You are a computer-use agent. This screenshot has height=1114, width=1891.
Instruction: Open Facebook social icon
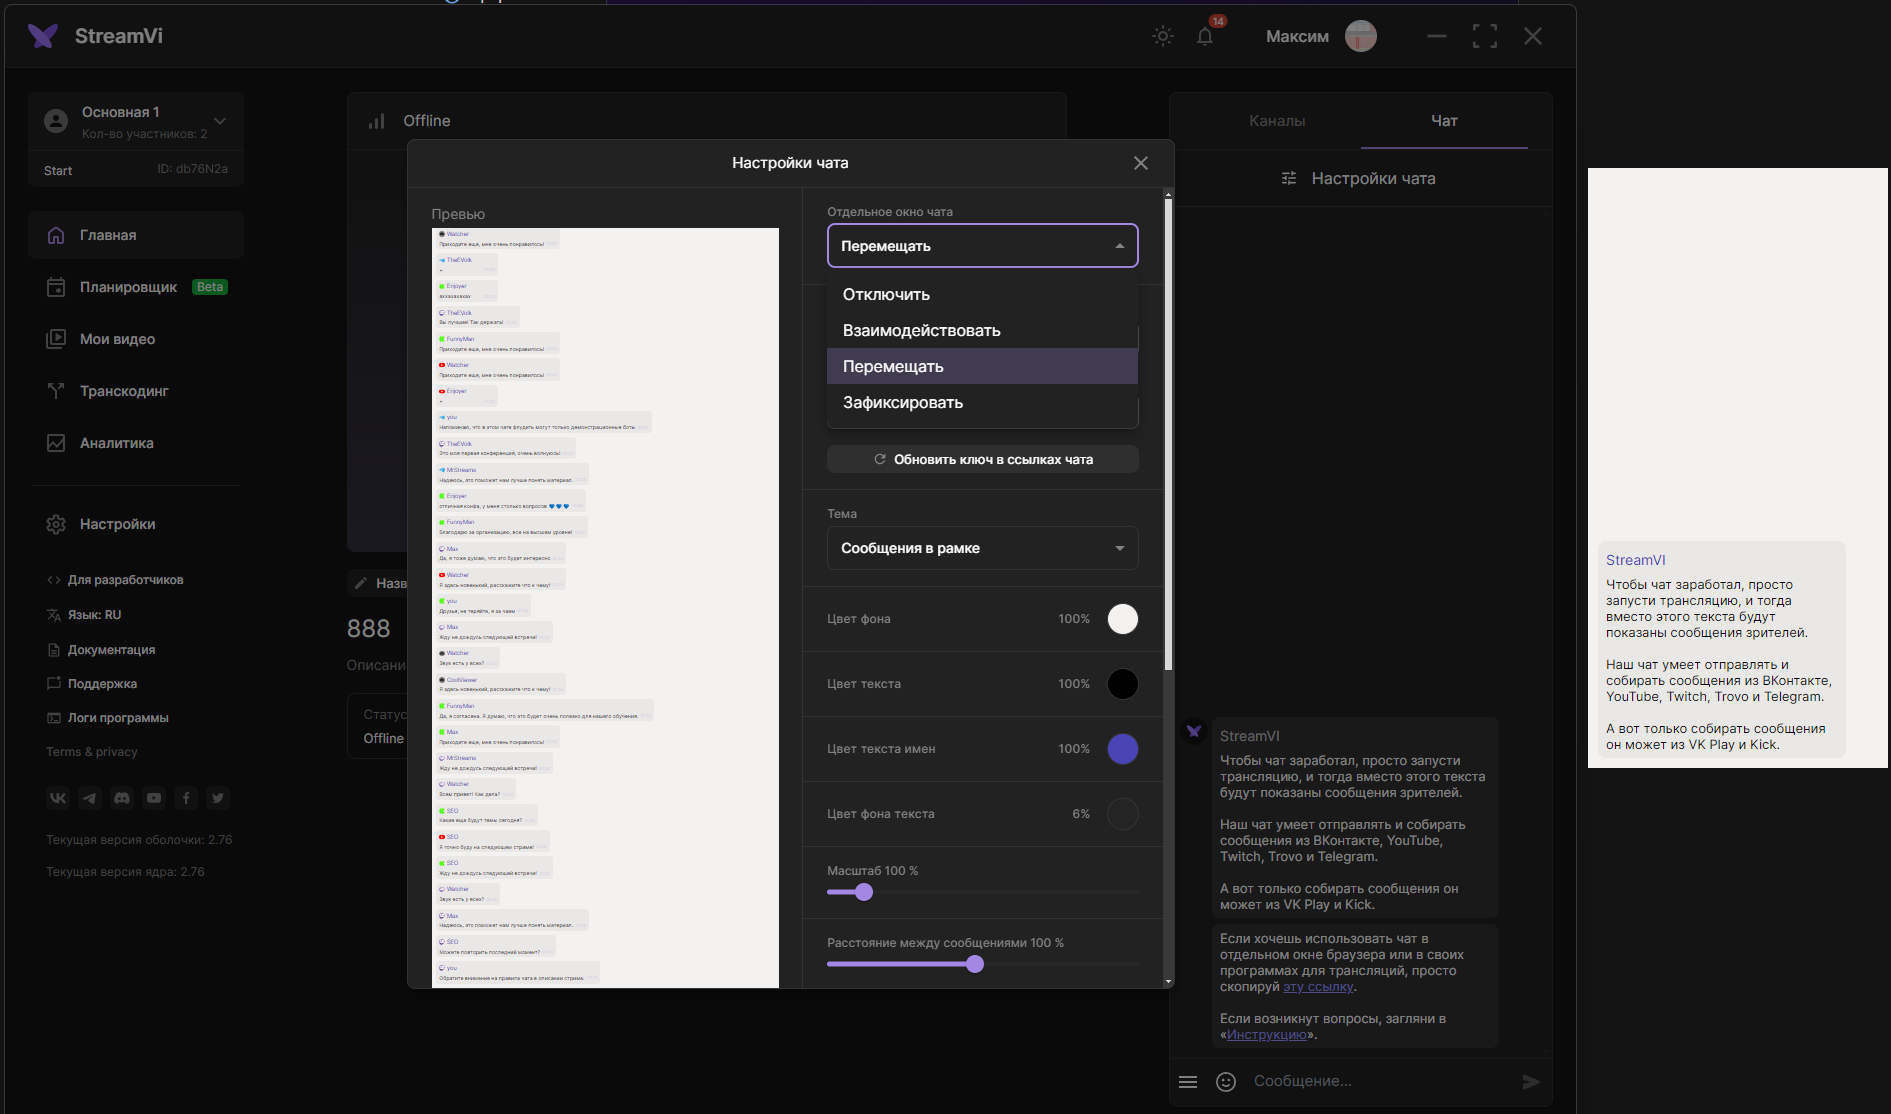(186, 798)
